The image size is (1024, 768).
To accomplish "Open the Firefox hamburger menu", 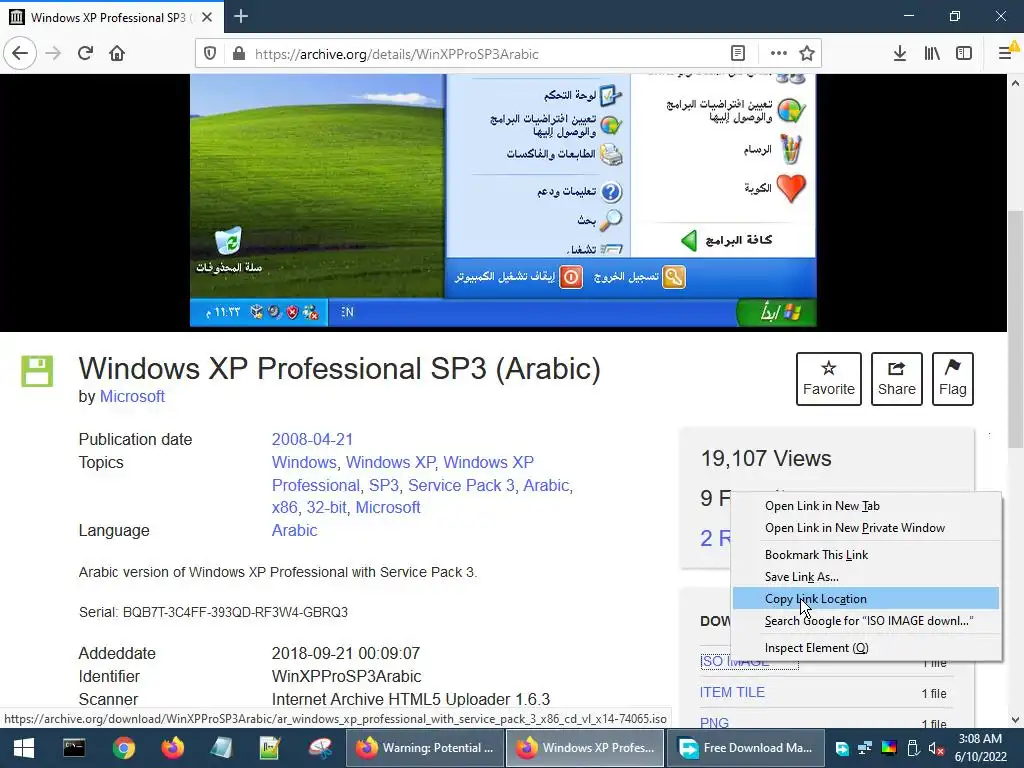I will [x=1006, y=54].
